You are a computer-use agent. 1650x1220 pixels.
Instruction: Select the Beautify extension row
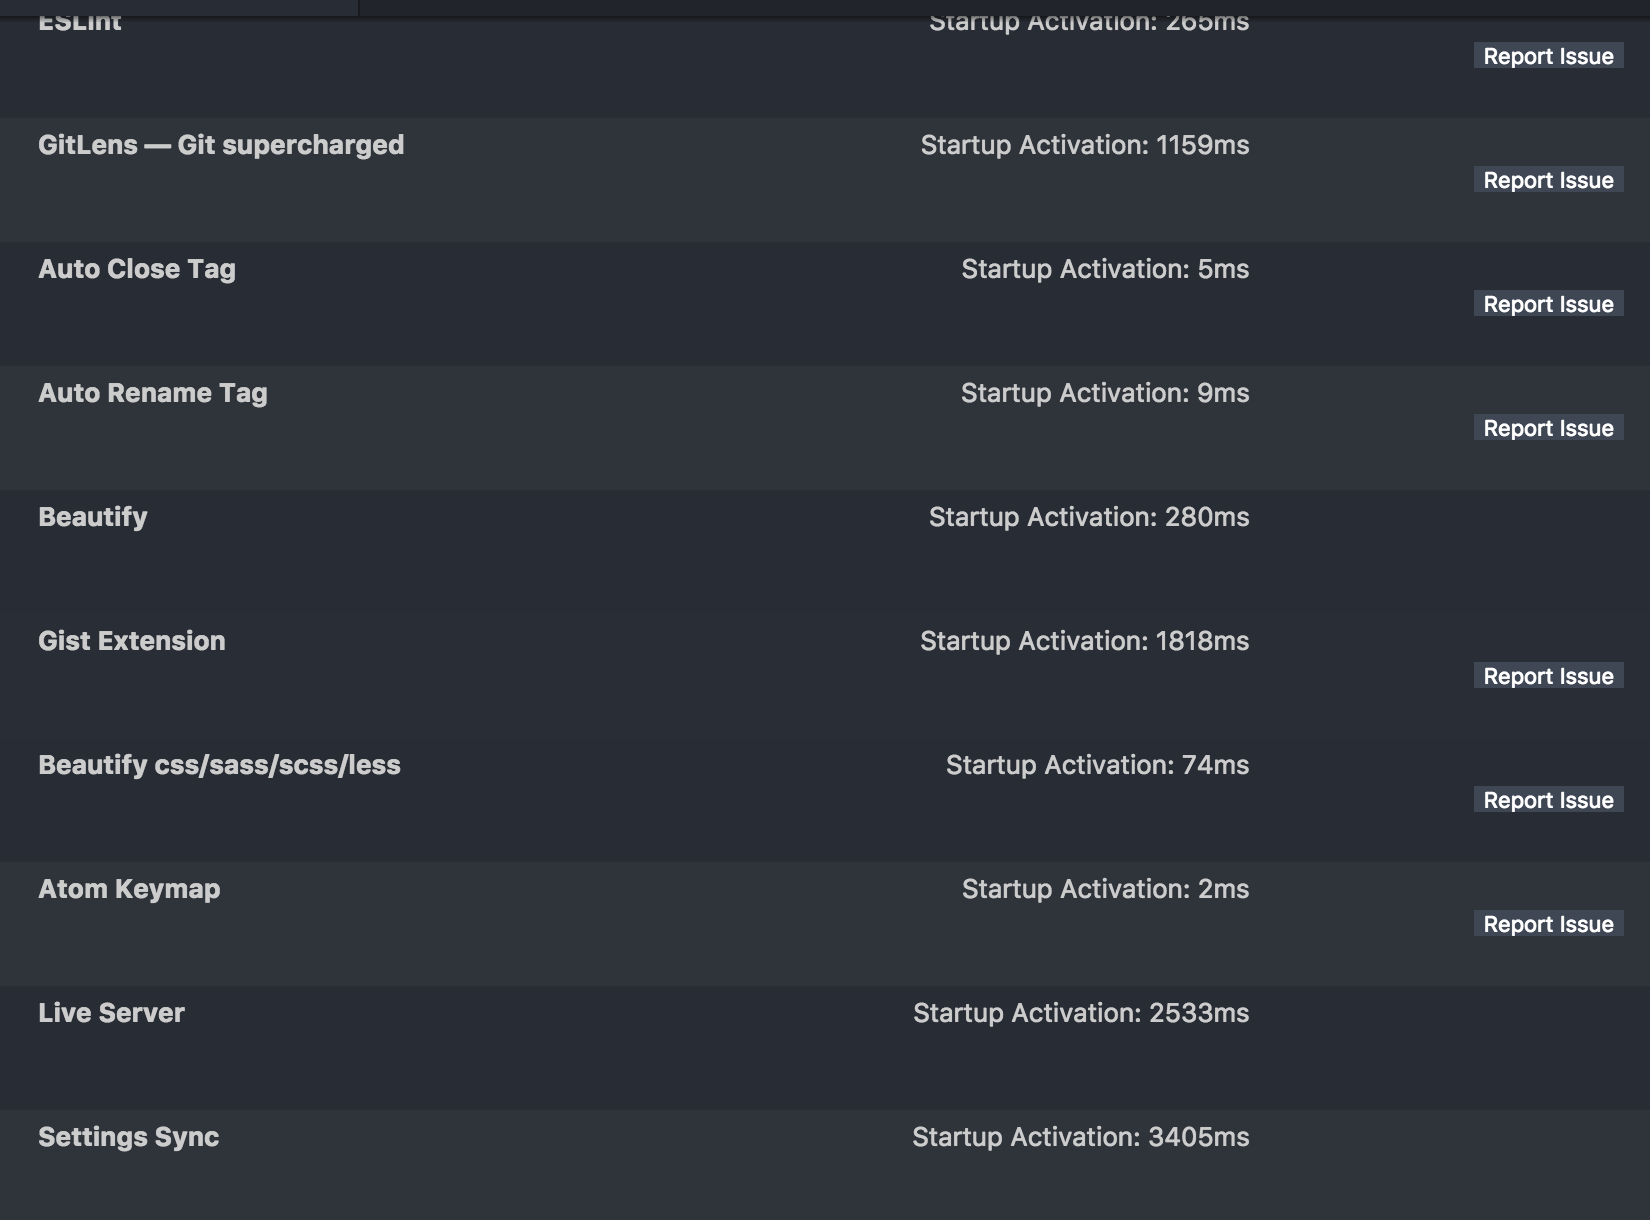point(92,517)
